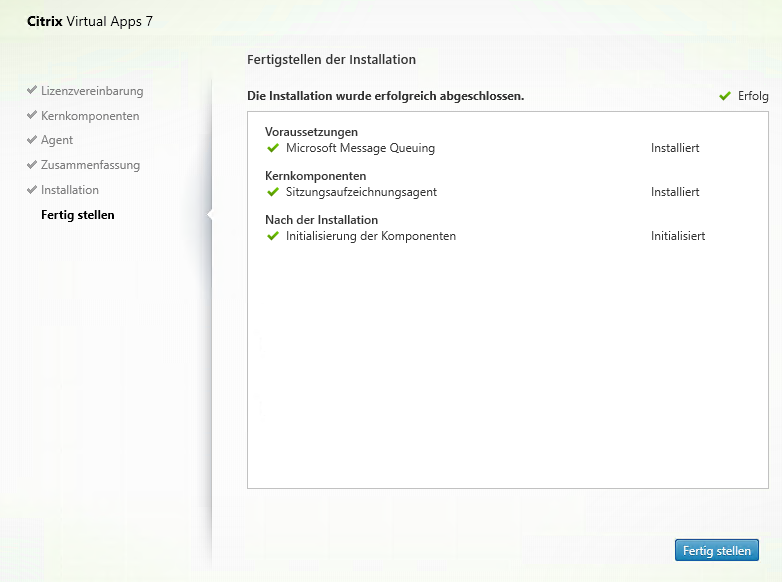Click the Citrix Virtual Apps 7 title
This screenshot has height=582, width=782.
[x=90, y=21]
